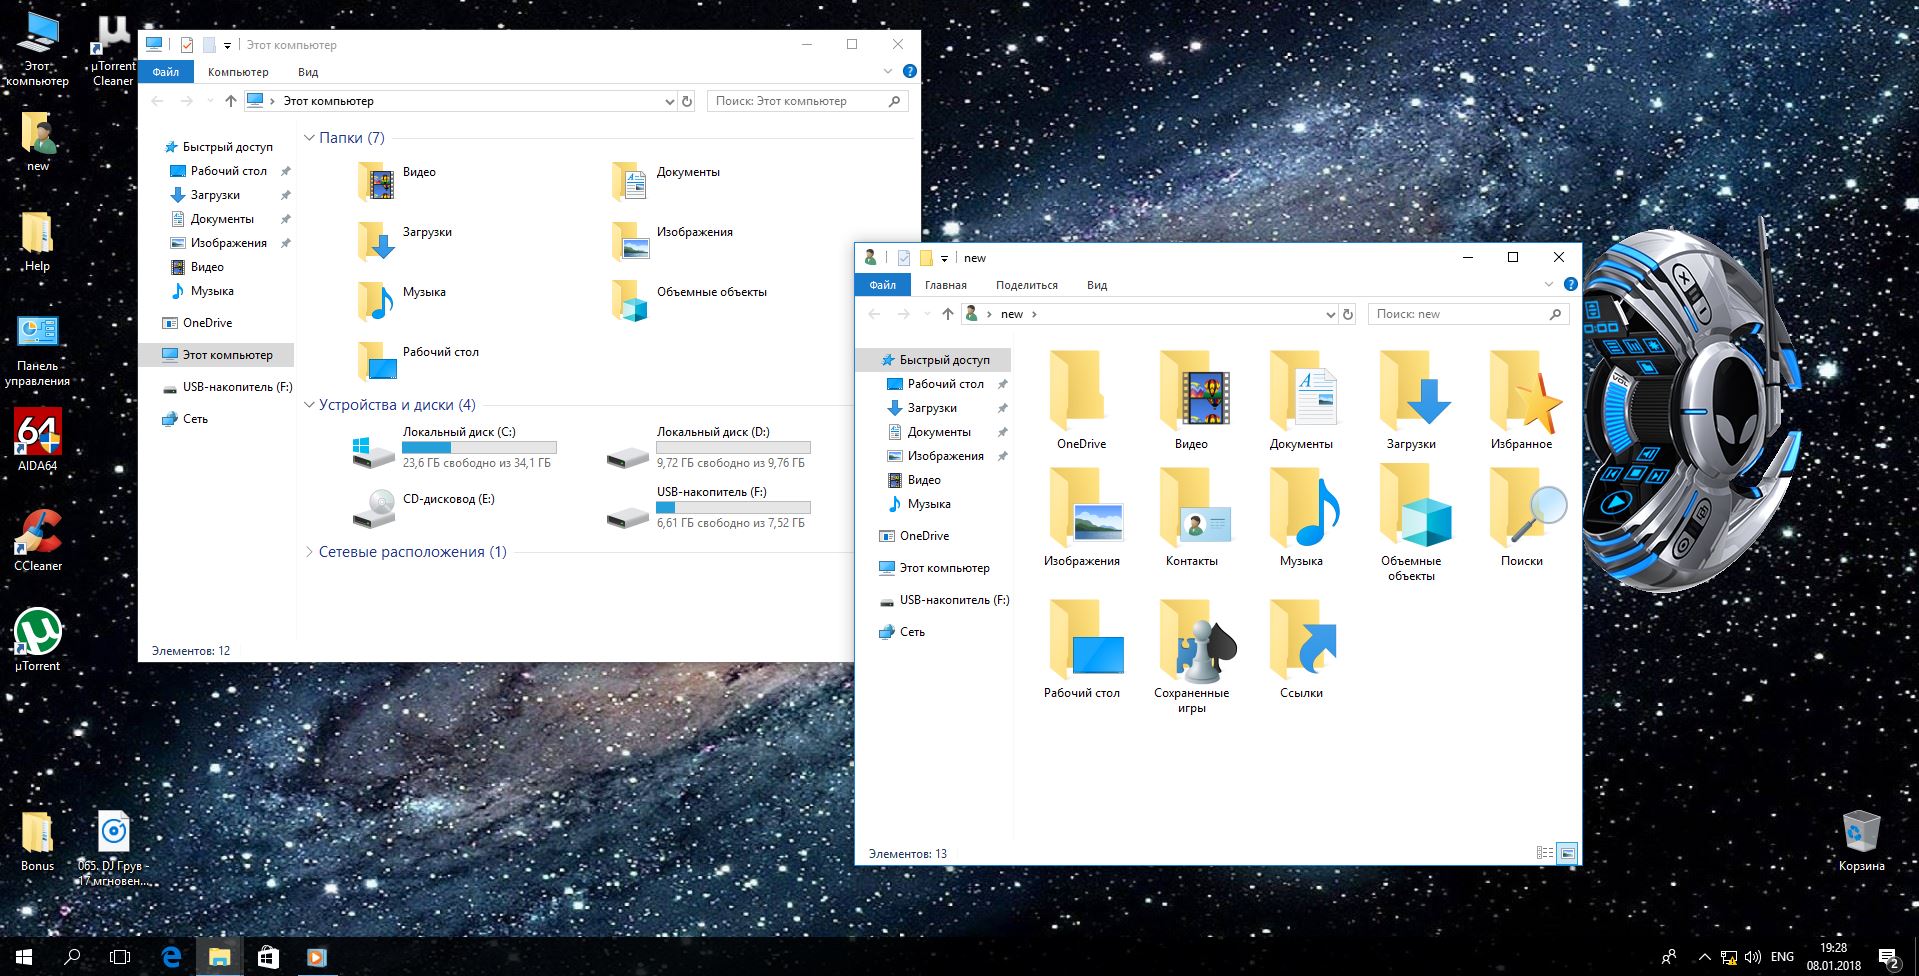Open recent locations dropdown in Этот компьютер window
The height and width of the screenshot is (976, 1919).
point(210,101)
